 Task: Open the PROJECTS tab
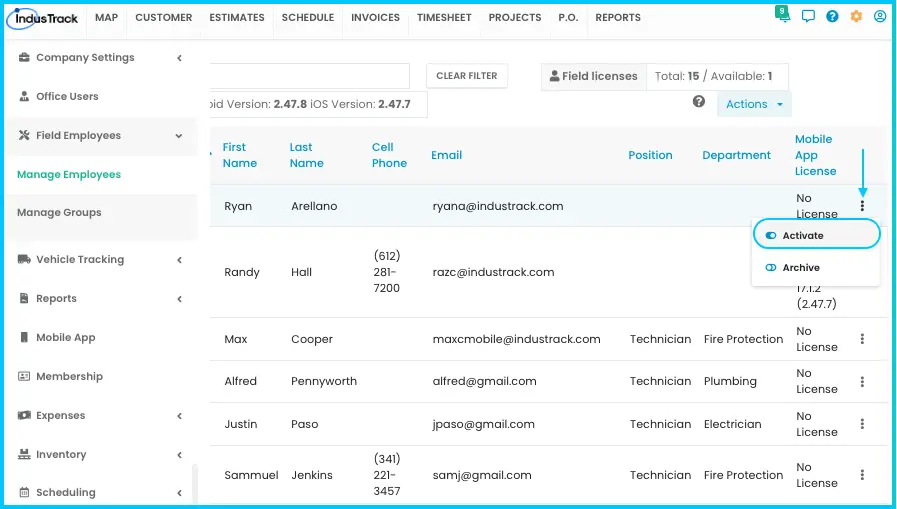515,18
